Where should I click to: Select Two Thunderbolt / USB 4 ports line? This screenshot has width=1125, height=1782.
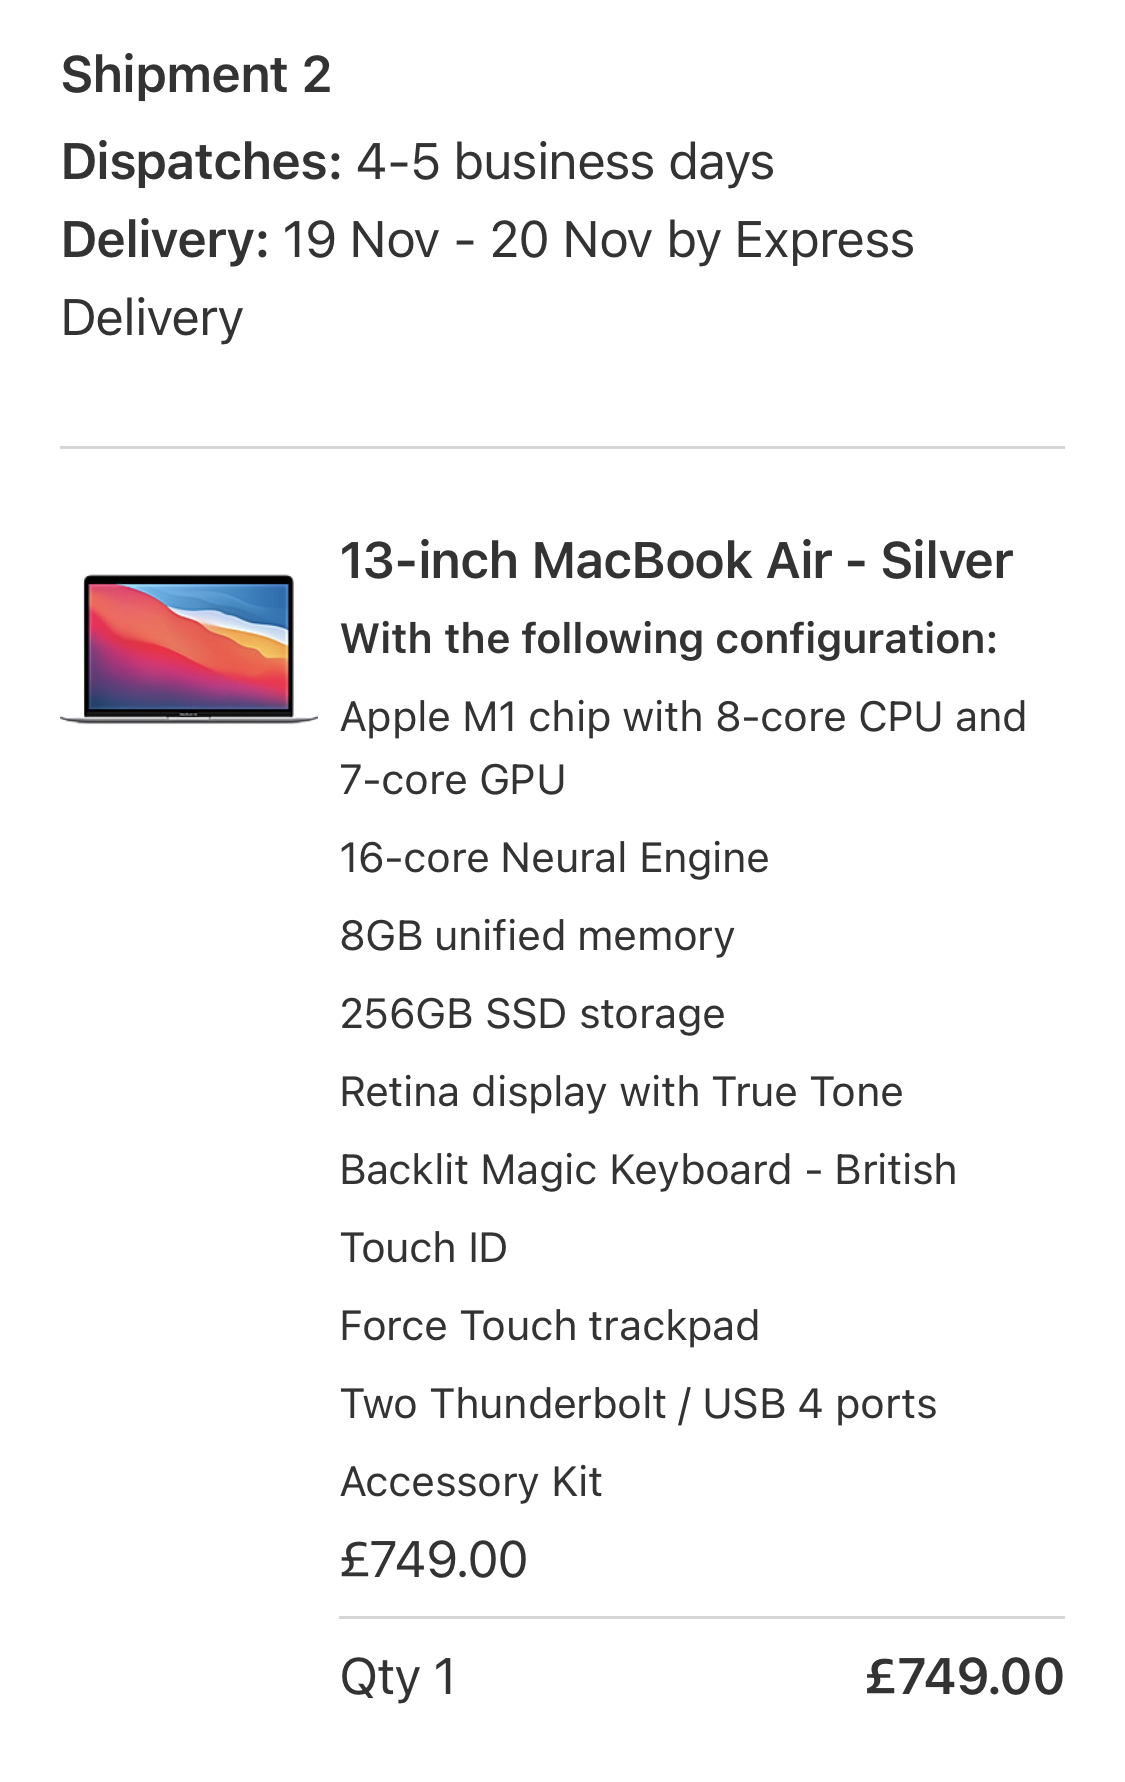point(638,1404)
